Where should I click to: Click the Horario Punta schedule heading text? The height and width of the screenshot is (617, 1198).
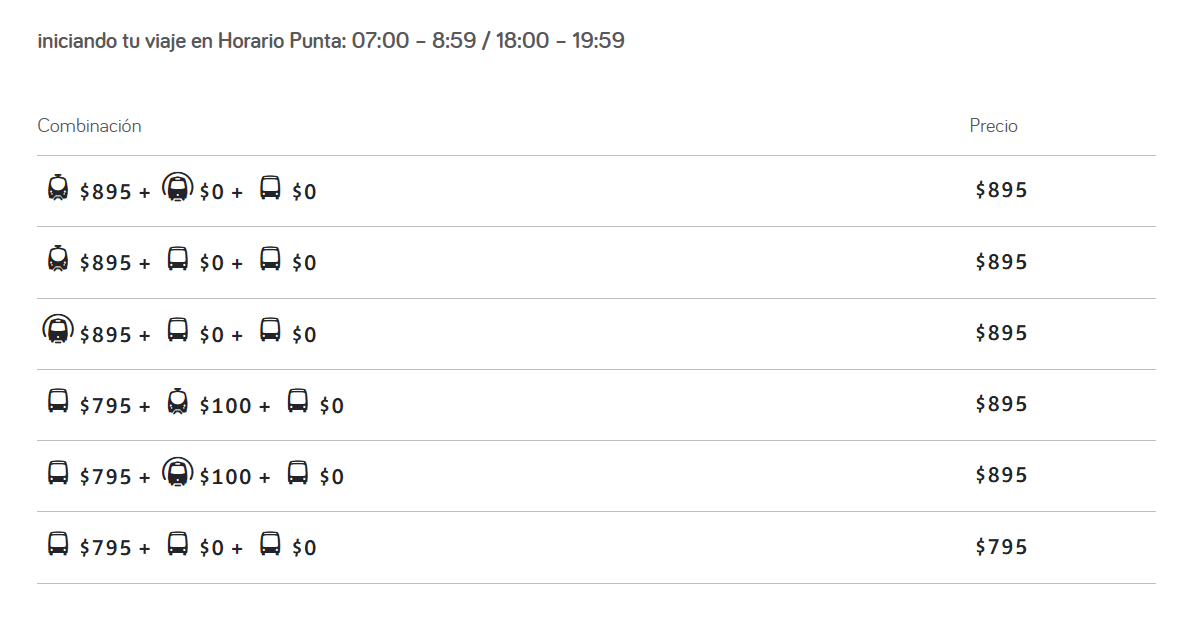331,41
